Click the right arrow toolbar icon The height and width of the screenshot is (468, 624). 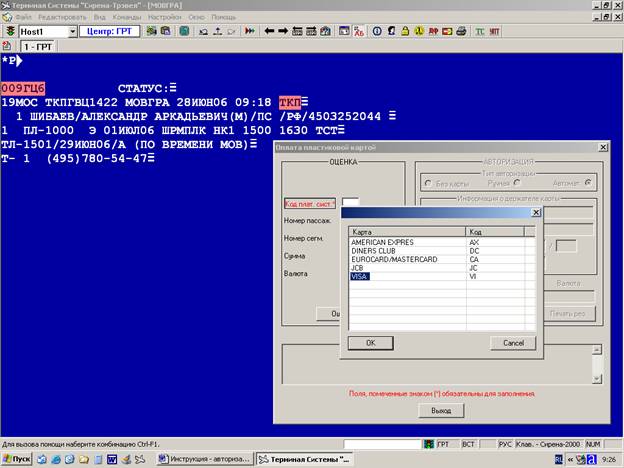283,31
